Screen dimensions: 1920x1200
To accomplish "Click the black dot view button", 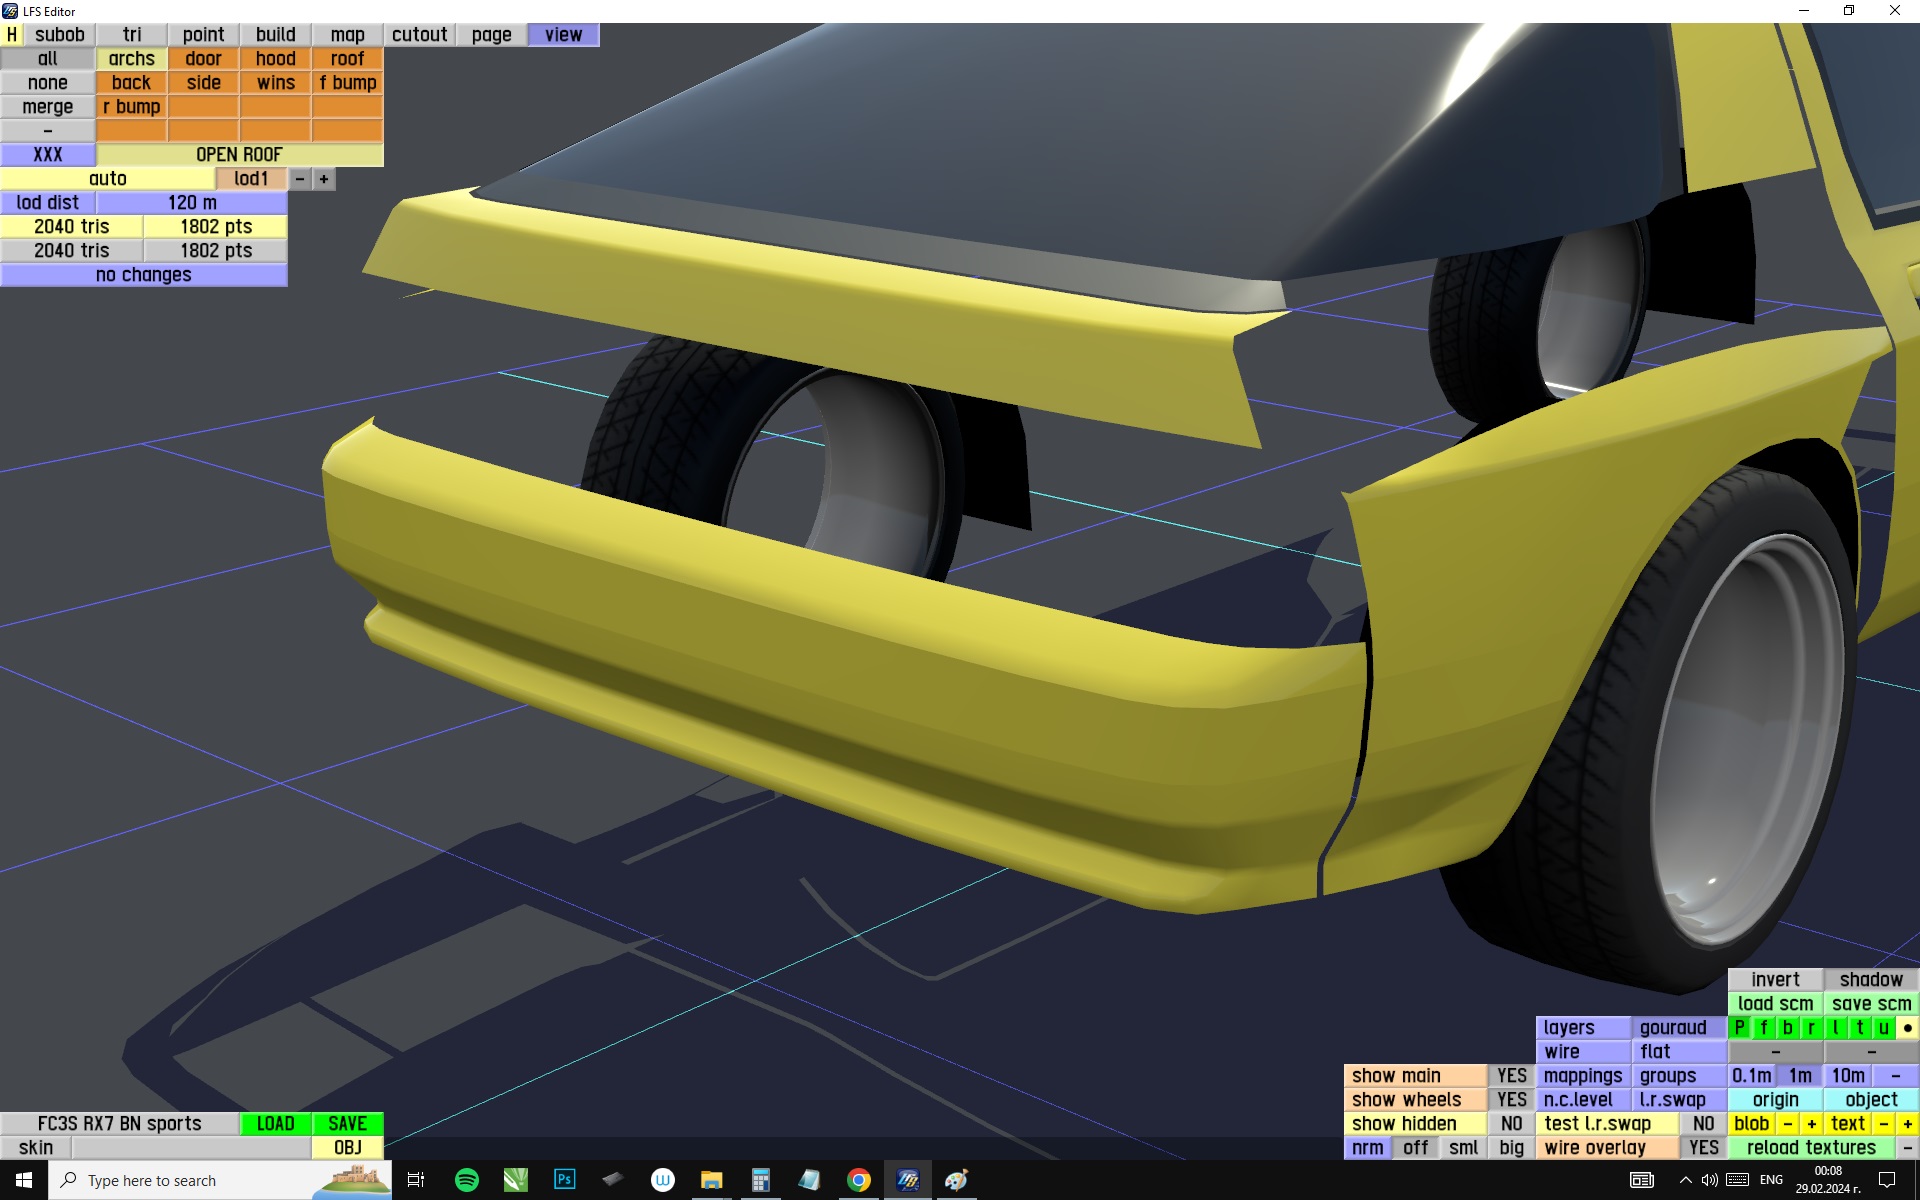I will point(1907,1028).
